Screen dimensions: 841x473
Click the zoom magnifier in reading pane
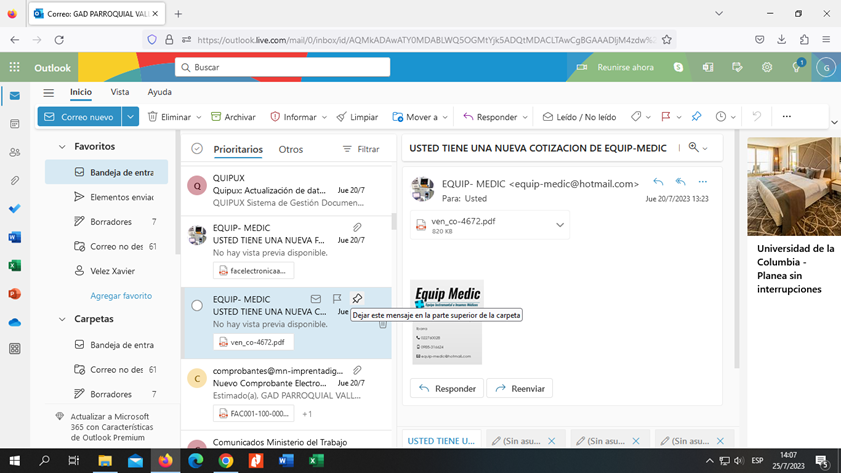pos(693,148)
